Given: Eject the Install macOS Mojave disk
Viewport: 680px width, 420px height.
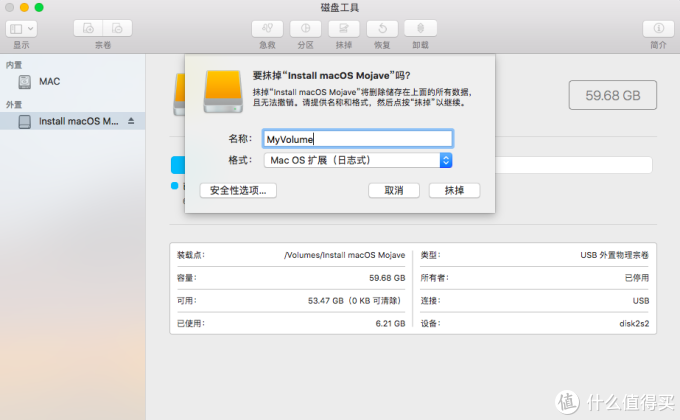Looking at the screenshot, I should tap(131, 121).
